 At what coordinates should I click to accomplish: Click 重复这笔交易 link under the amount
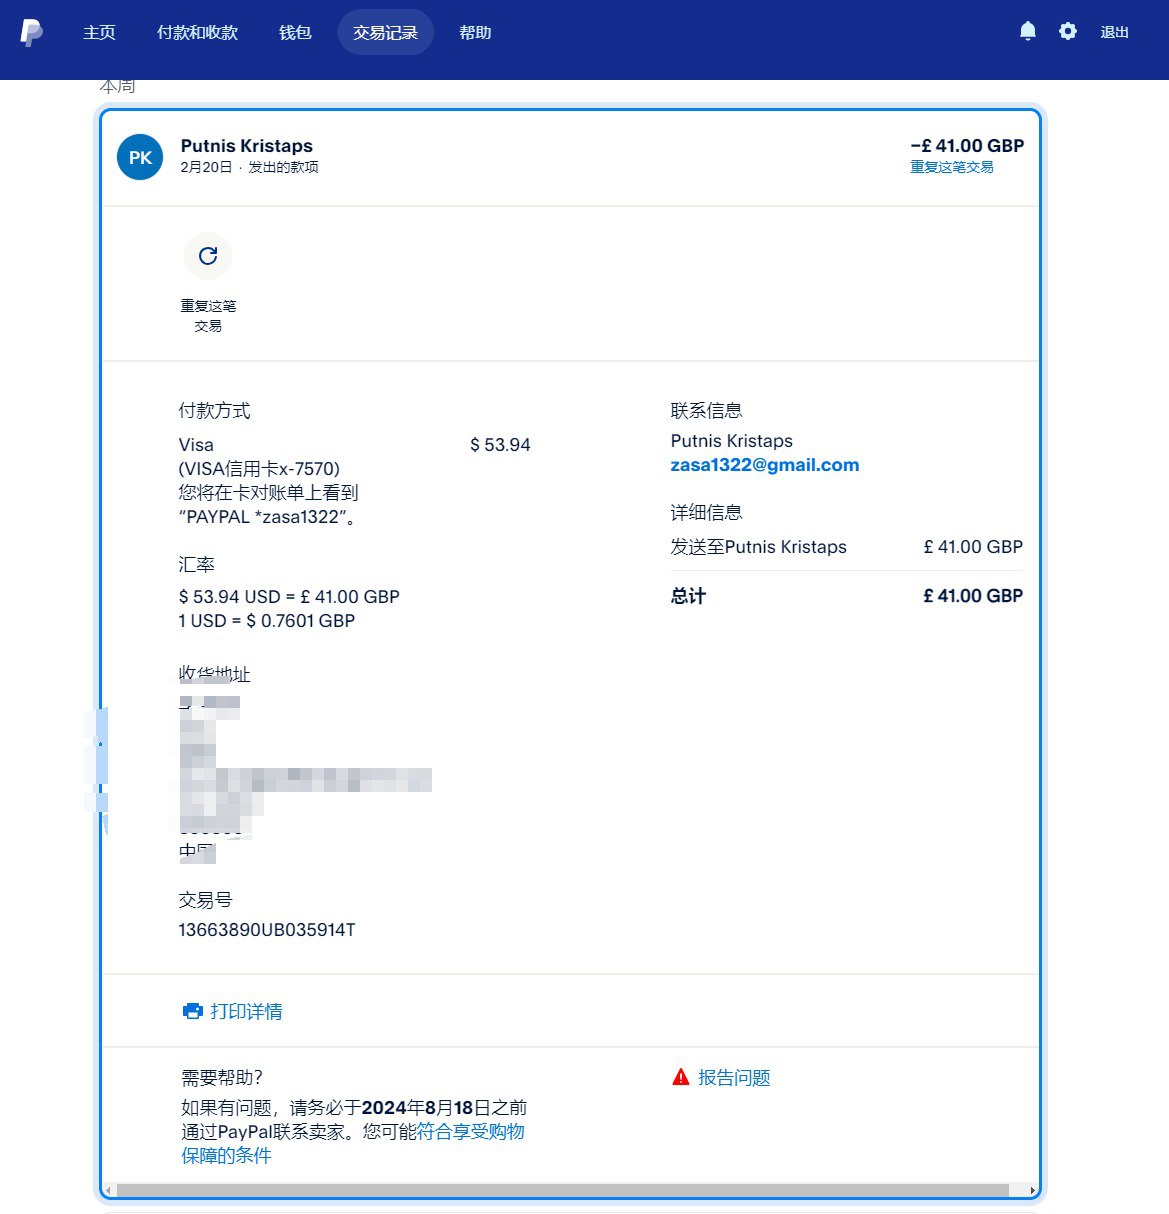(951, 167)
